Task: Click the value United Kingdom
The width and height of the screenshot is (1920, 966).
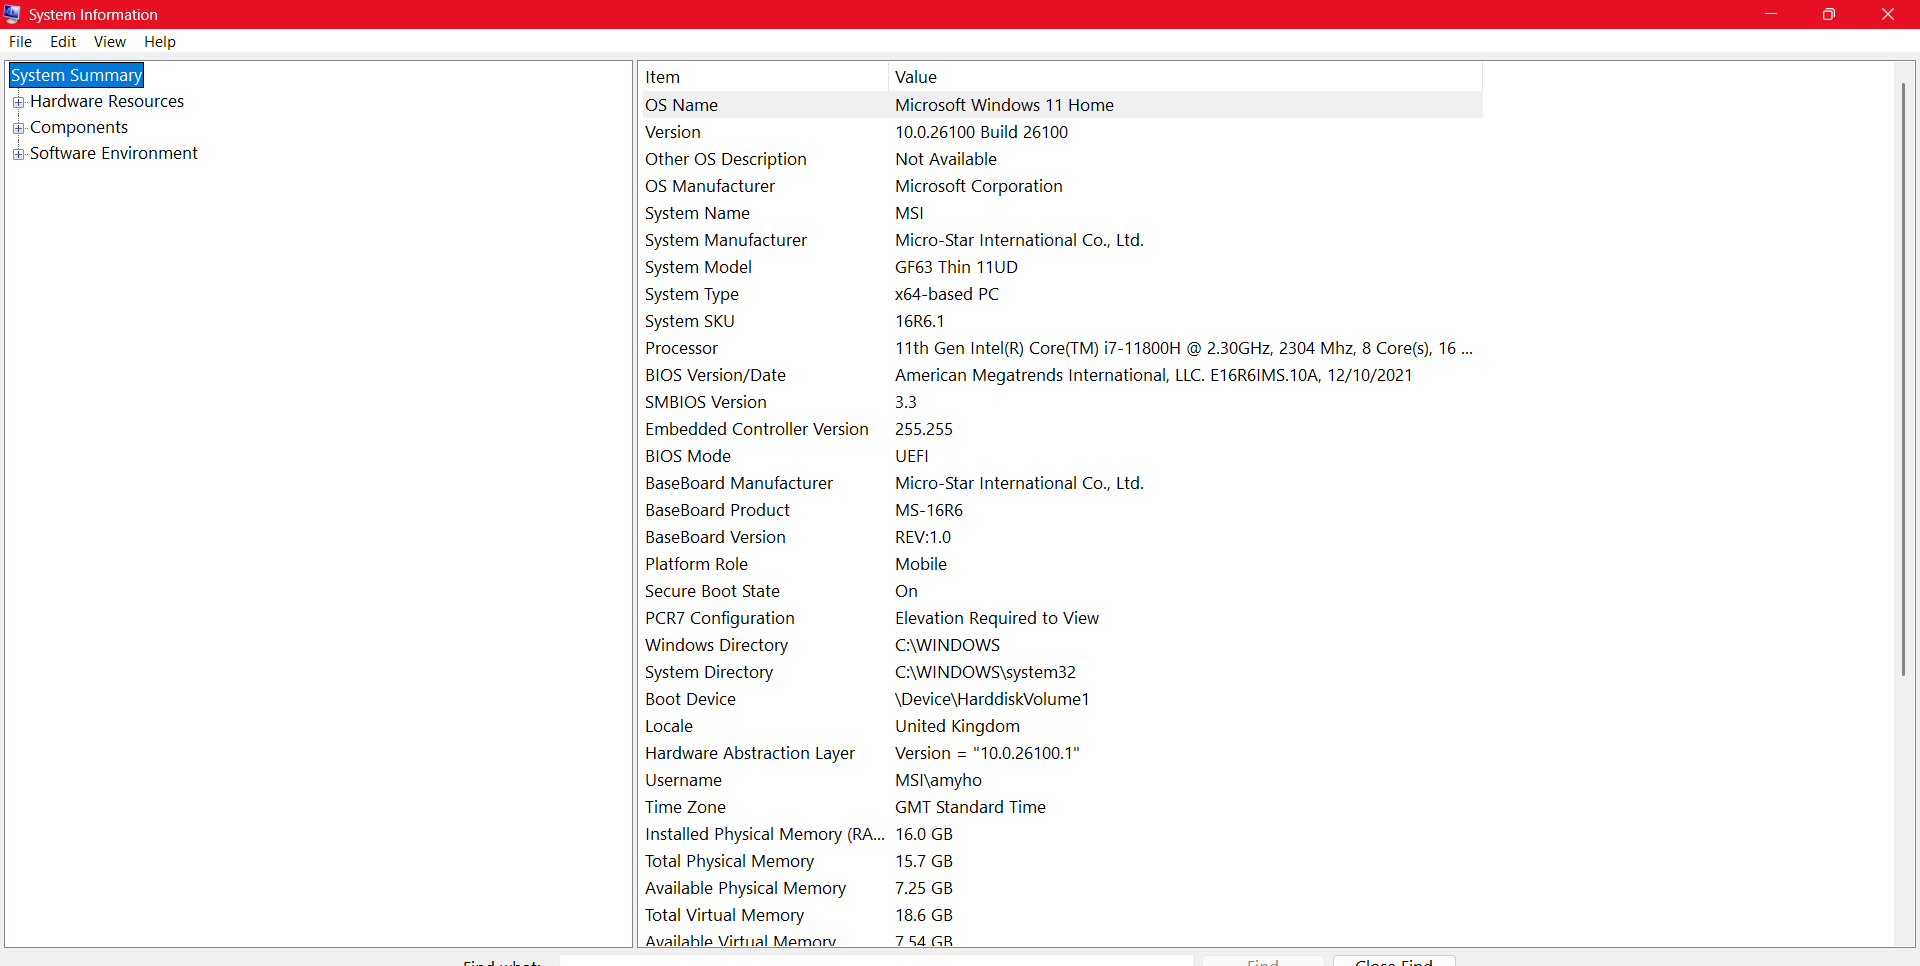Action: tap(957, 726)
